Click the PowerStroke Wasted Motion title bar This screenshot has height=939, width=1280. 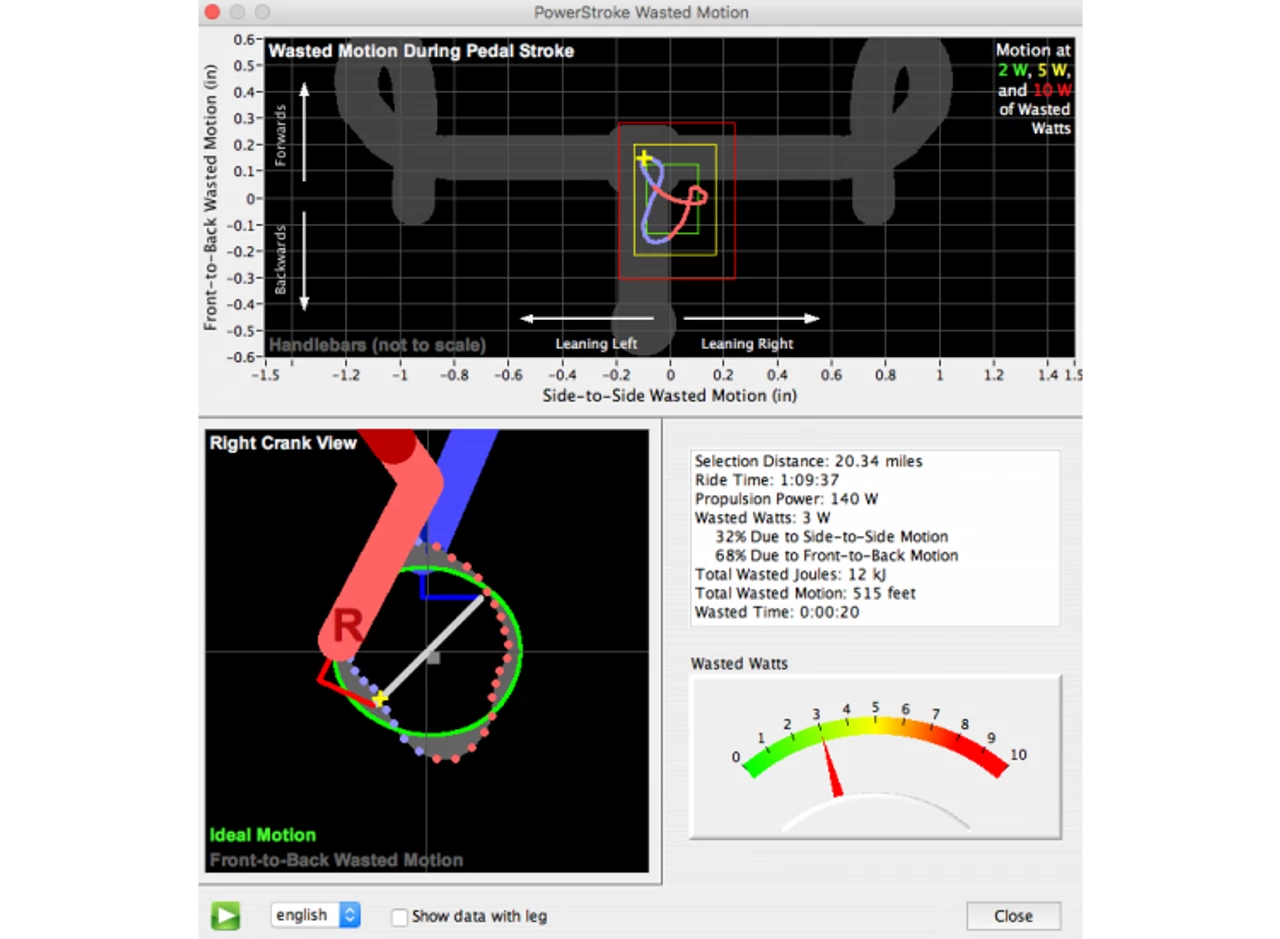(641, 13)
